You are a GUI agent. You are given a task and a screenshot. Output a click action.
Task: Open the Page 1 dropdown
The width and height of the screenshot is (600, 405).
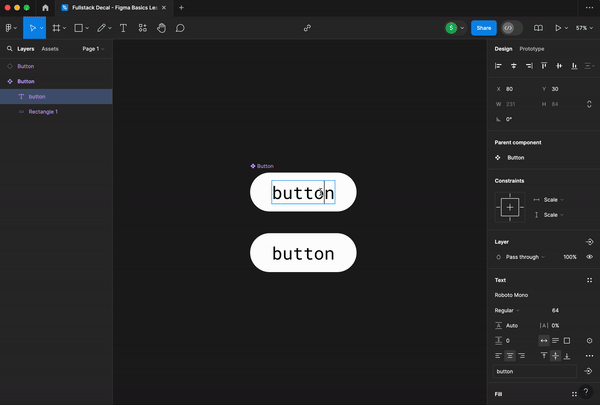coord(93,49)
